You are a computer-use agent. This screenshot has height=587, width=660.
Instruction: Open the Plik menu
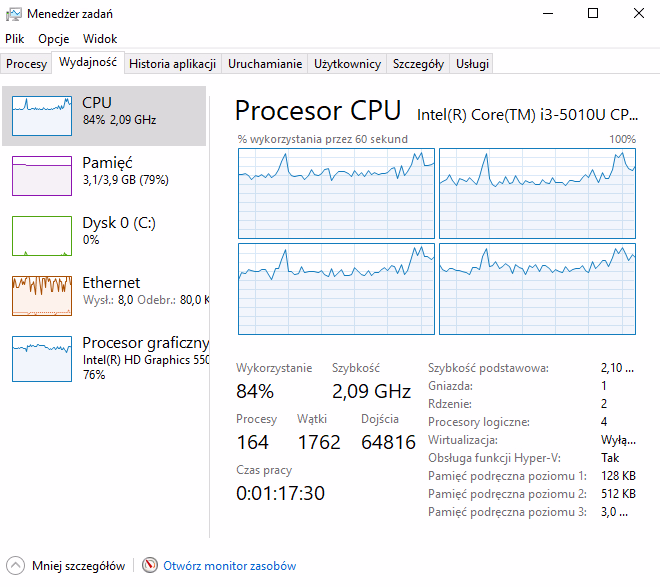coord(14,38)
